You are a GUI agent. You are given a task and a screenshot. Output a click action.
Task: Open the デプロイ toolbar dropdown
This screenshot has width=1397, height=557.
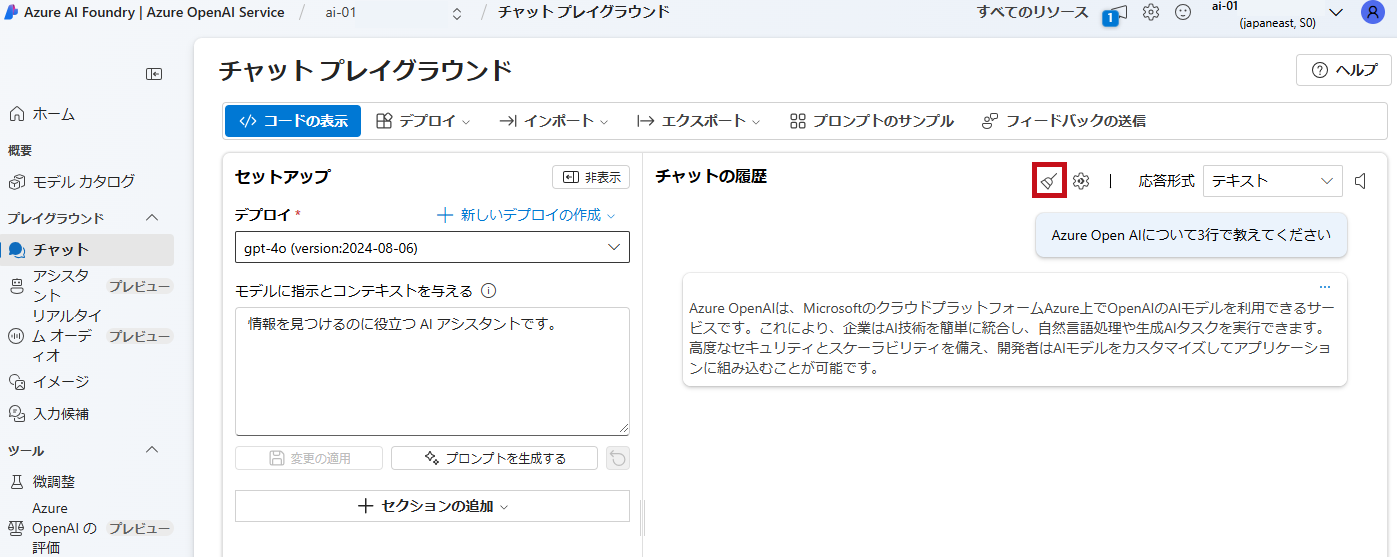coord(423,121)
